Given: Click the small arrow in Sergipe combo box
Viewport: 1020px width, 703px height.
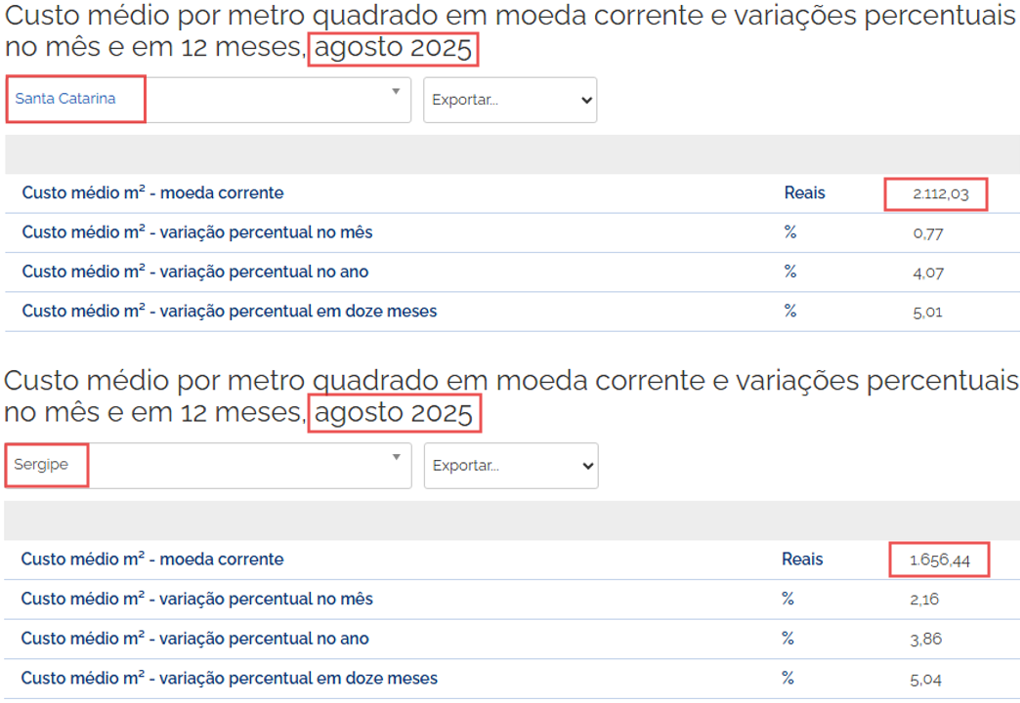Looking at the screenshot, I should pos(395,457).
